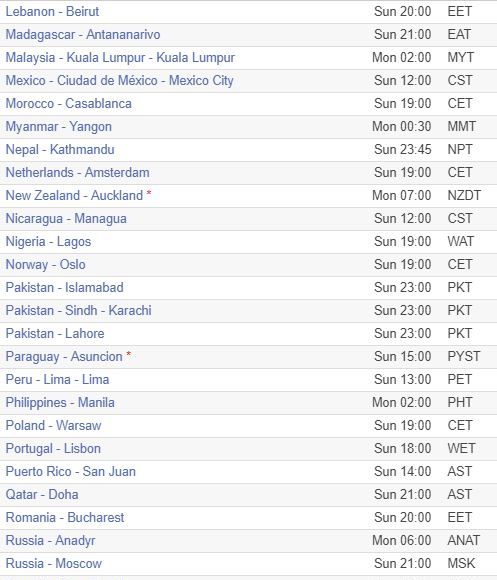This screenshot has width=497, height=580.
Task: Open Nicaragua - Managua link
Action: click(x=66, y=219)
